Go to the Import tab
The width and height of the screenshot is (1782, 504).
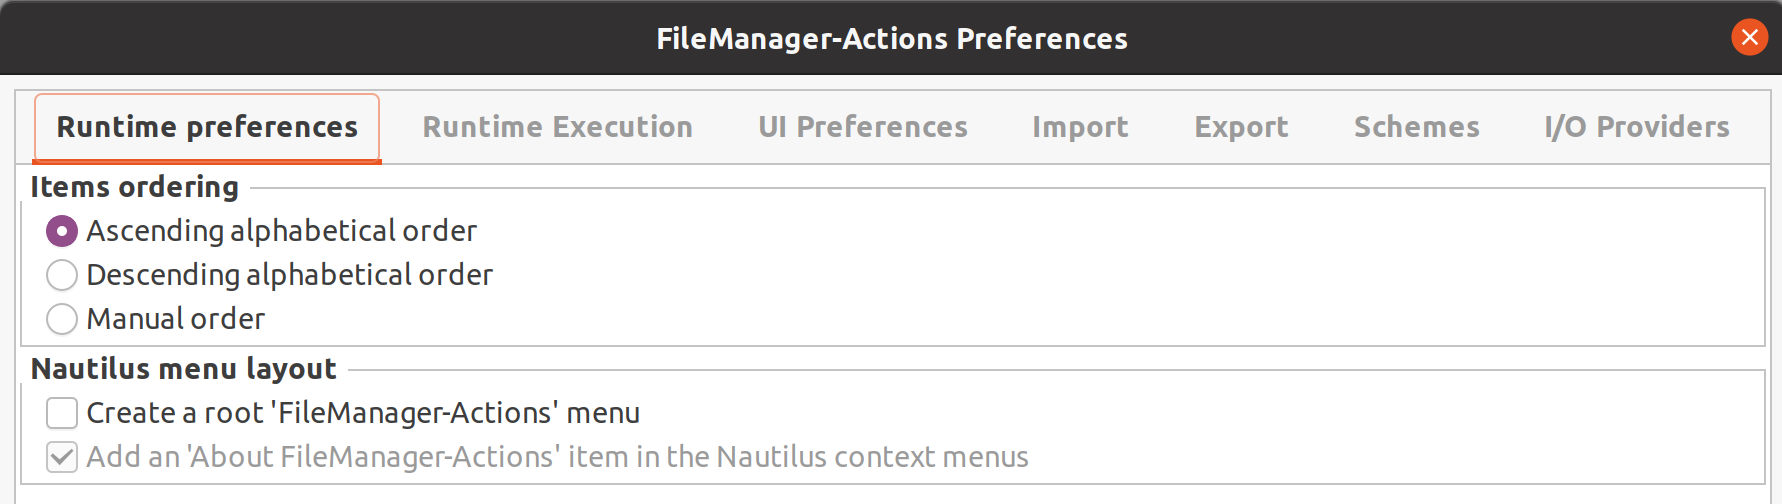pos(1080,127)
